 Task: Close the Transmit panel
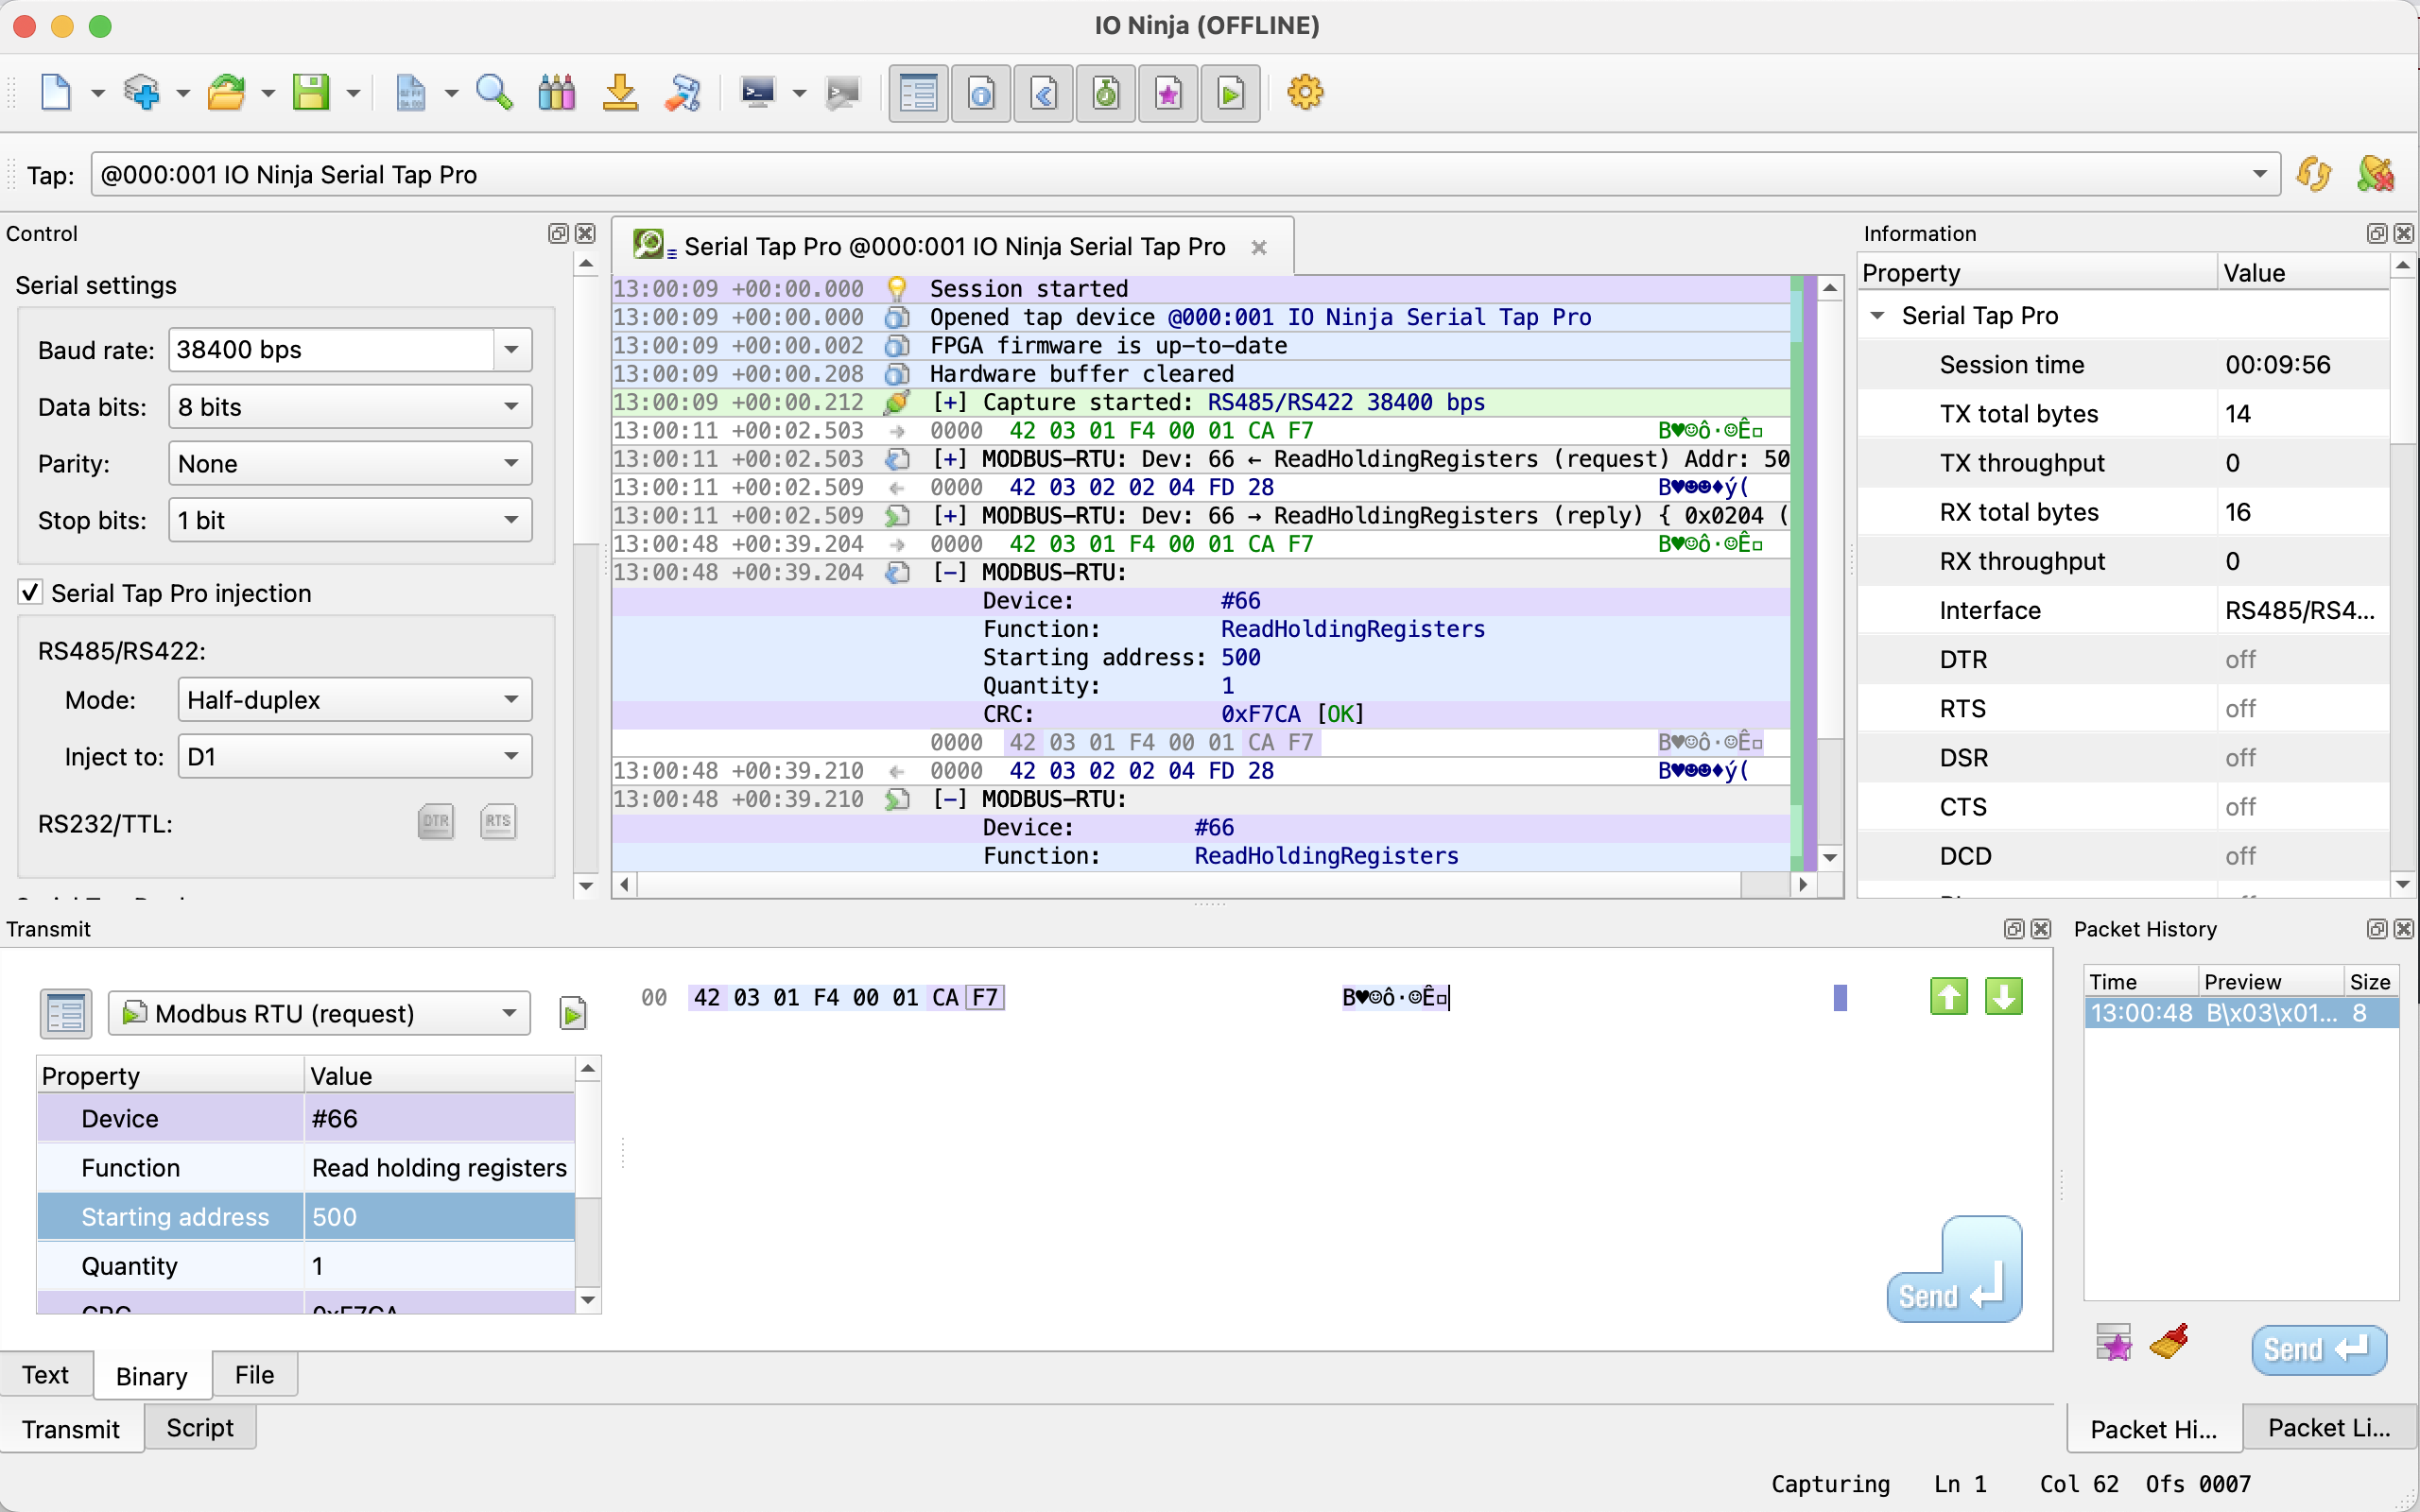click(2041, 929)
